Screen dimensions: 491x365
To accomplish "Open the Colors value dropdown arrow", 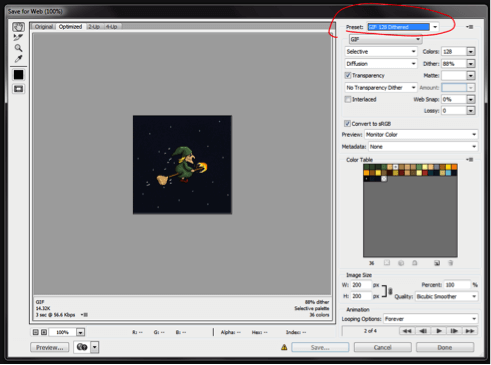I will click(471, 52).
